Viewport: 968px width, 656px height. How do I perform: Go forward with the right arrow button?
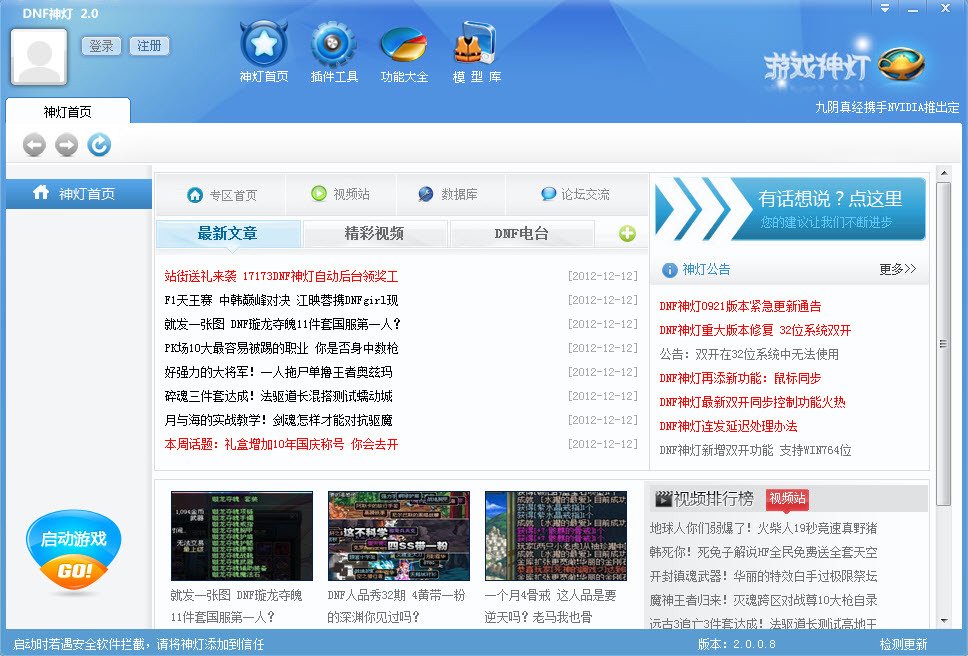click(67, 145)
